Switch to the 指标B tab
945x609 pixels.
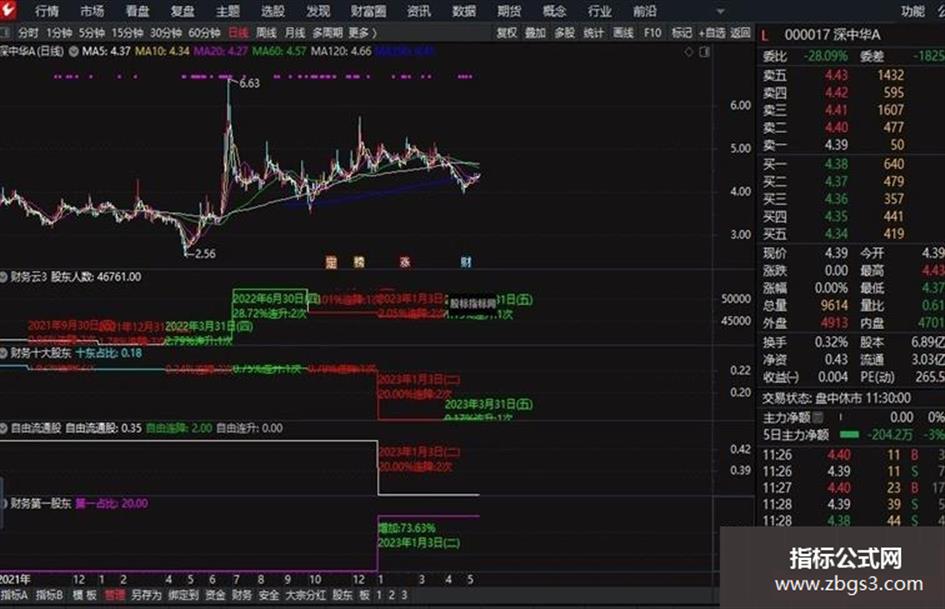[x=49, y=595]
